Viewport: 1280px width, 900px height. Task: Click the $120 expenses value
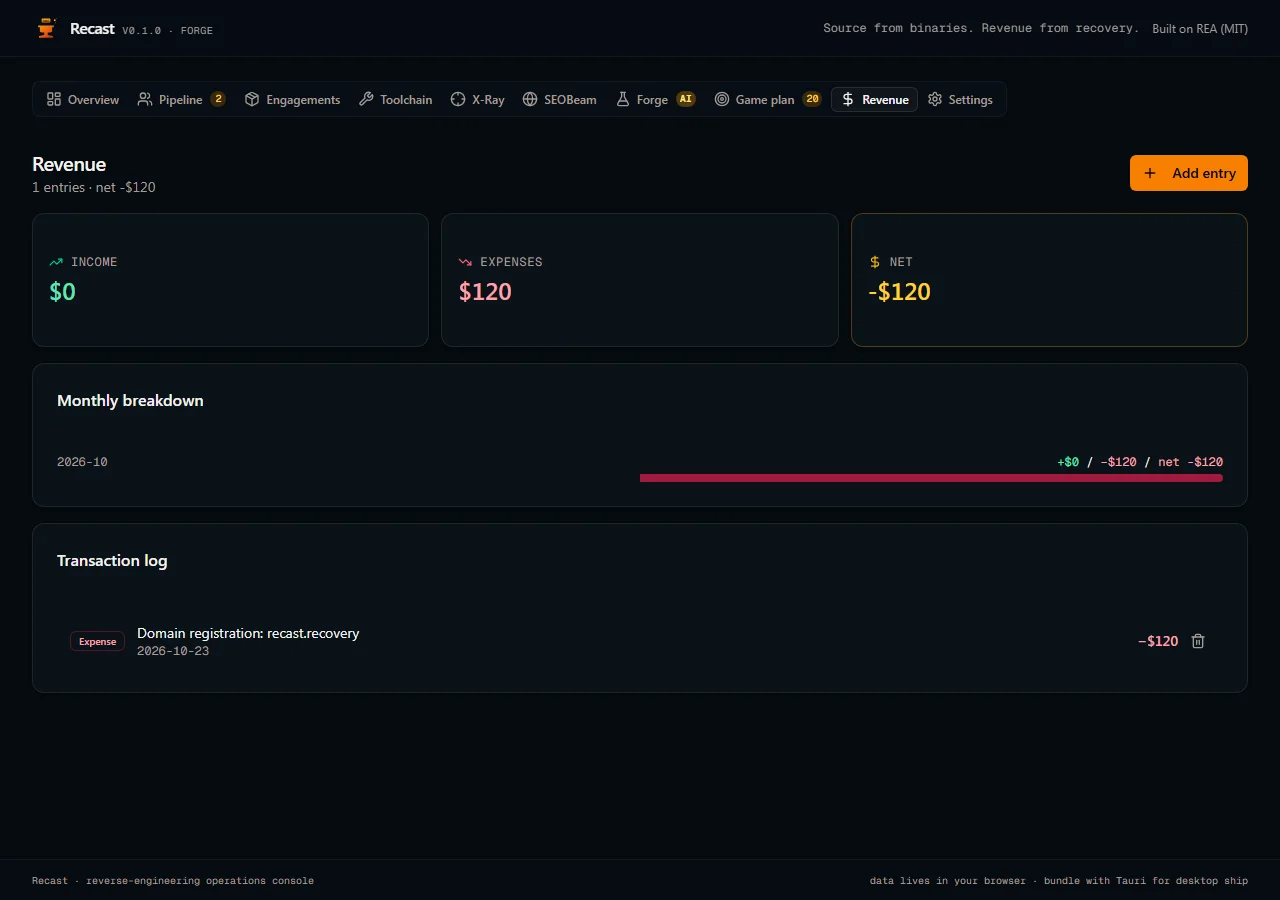pyautogui.click(x=485, y=292)
